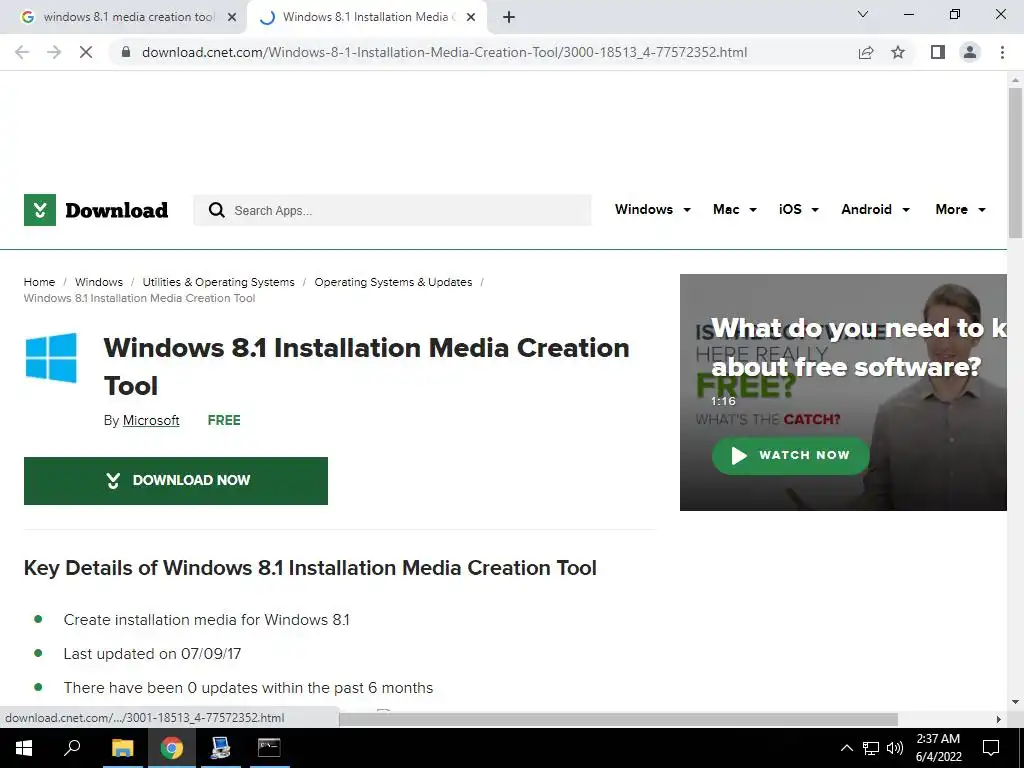Screen dimensions: 1024x768
Task: Click the taskbar clock and date
Action: [938, 748]
